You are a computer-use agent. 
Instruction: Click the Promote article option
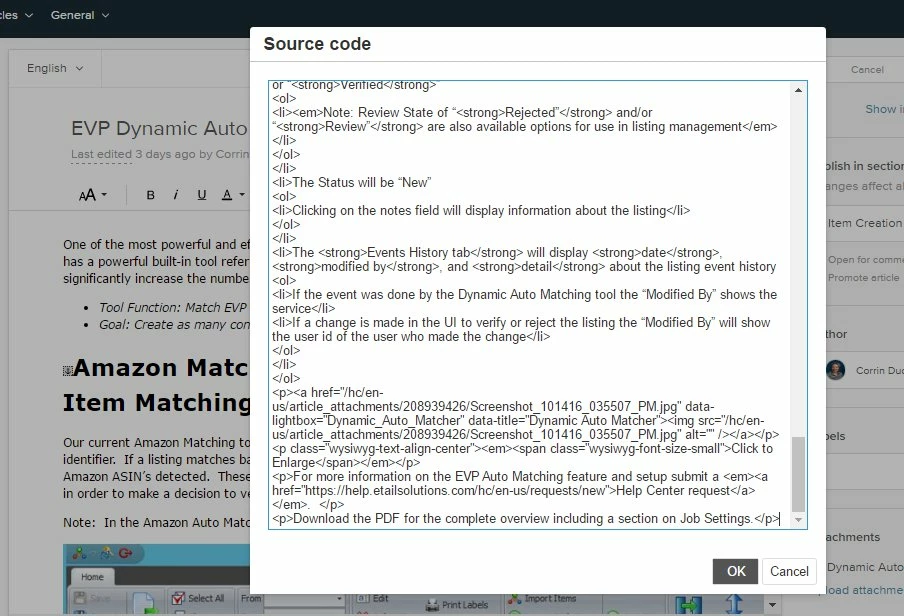pos(863,277)
